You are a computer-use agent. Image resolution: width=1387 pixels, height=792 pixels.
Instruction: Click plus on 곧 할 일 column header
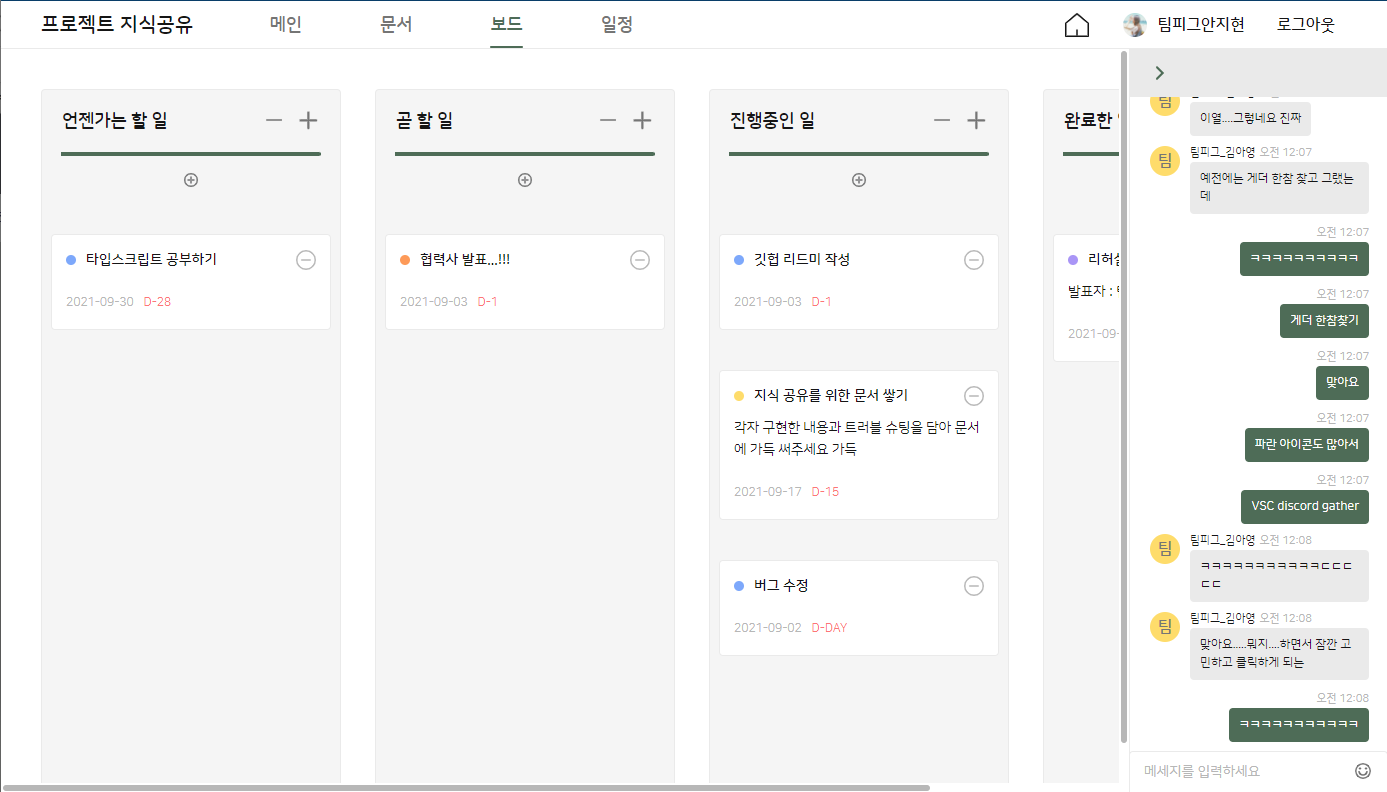pyautogui.click(x=642, y=121)
